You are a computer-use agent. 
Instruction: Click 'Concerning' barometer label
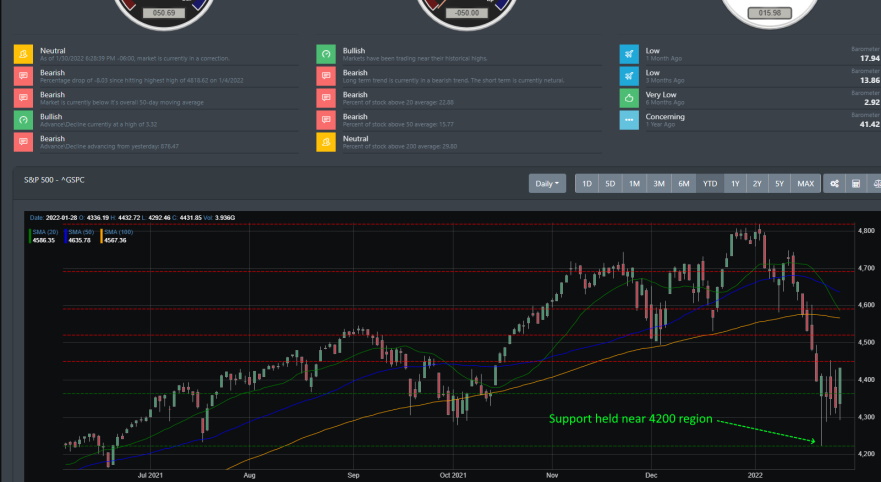pyautogui.click(x=665, y=116)
